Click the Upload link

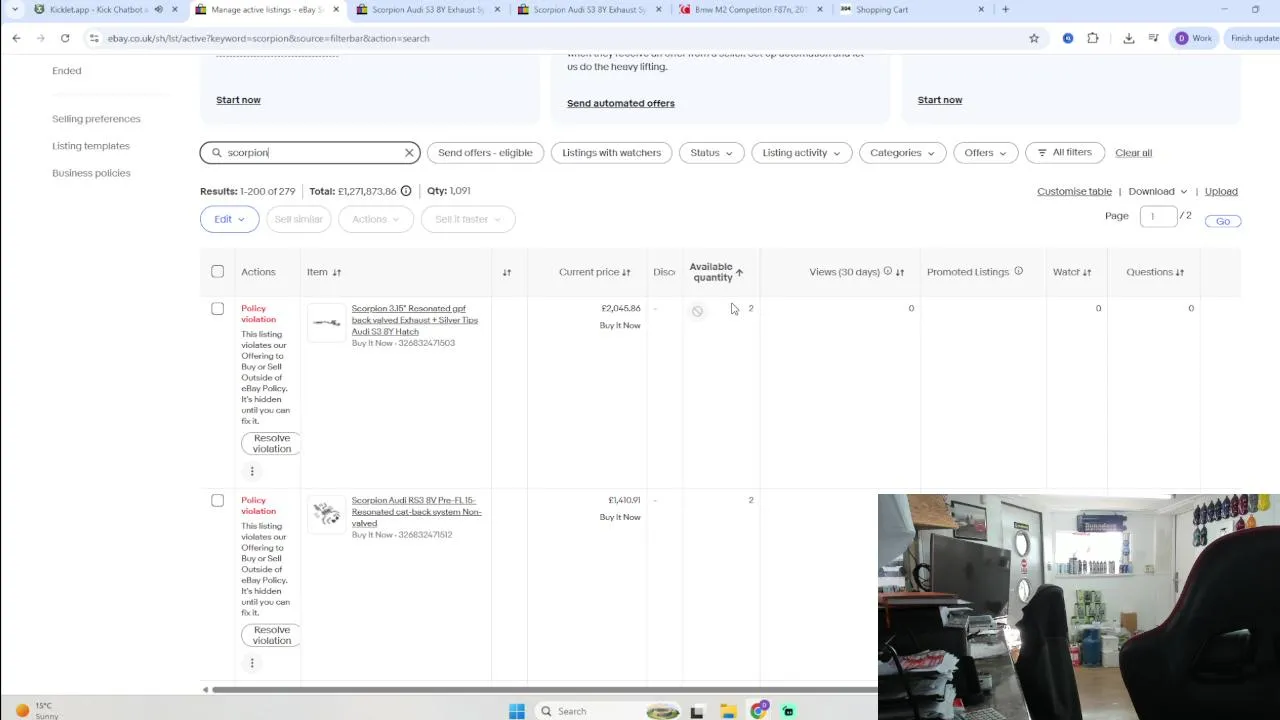(x=1221, y=191)
